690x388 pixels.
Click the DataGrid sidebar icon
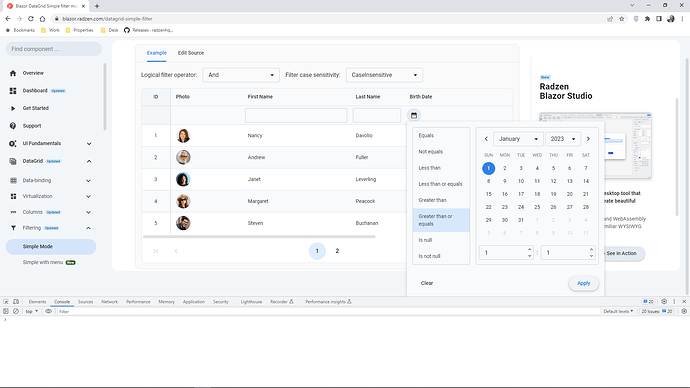tap(13, 161)
